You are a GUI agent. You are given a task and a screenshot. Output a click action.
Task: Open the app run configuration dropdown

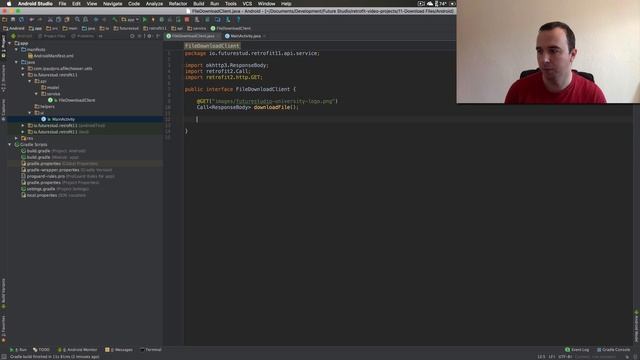[x=130, y=20]
